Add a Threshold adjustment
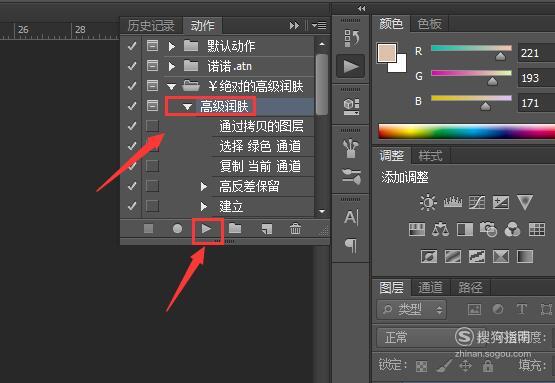Screen dimensions: 555x383 point(477,256)
